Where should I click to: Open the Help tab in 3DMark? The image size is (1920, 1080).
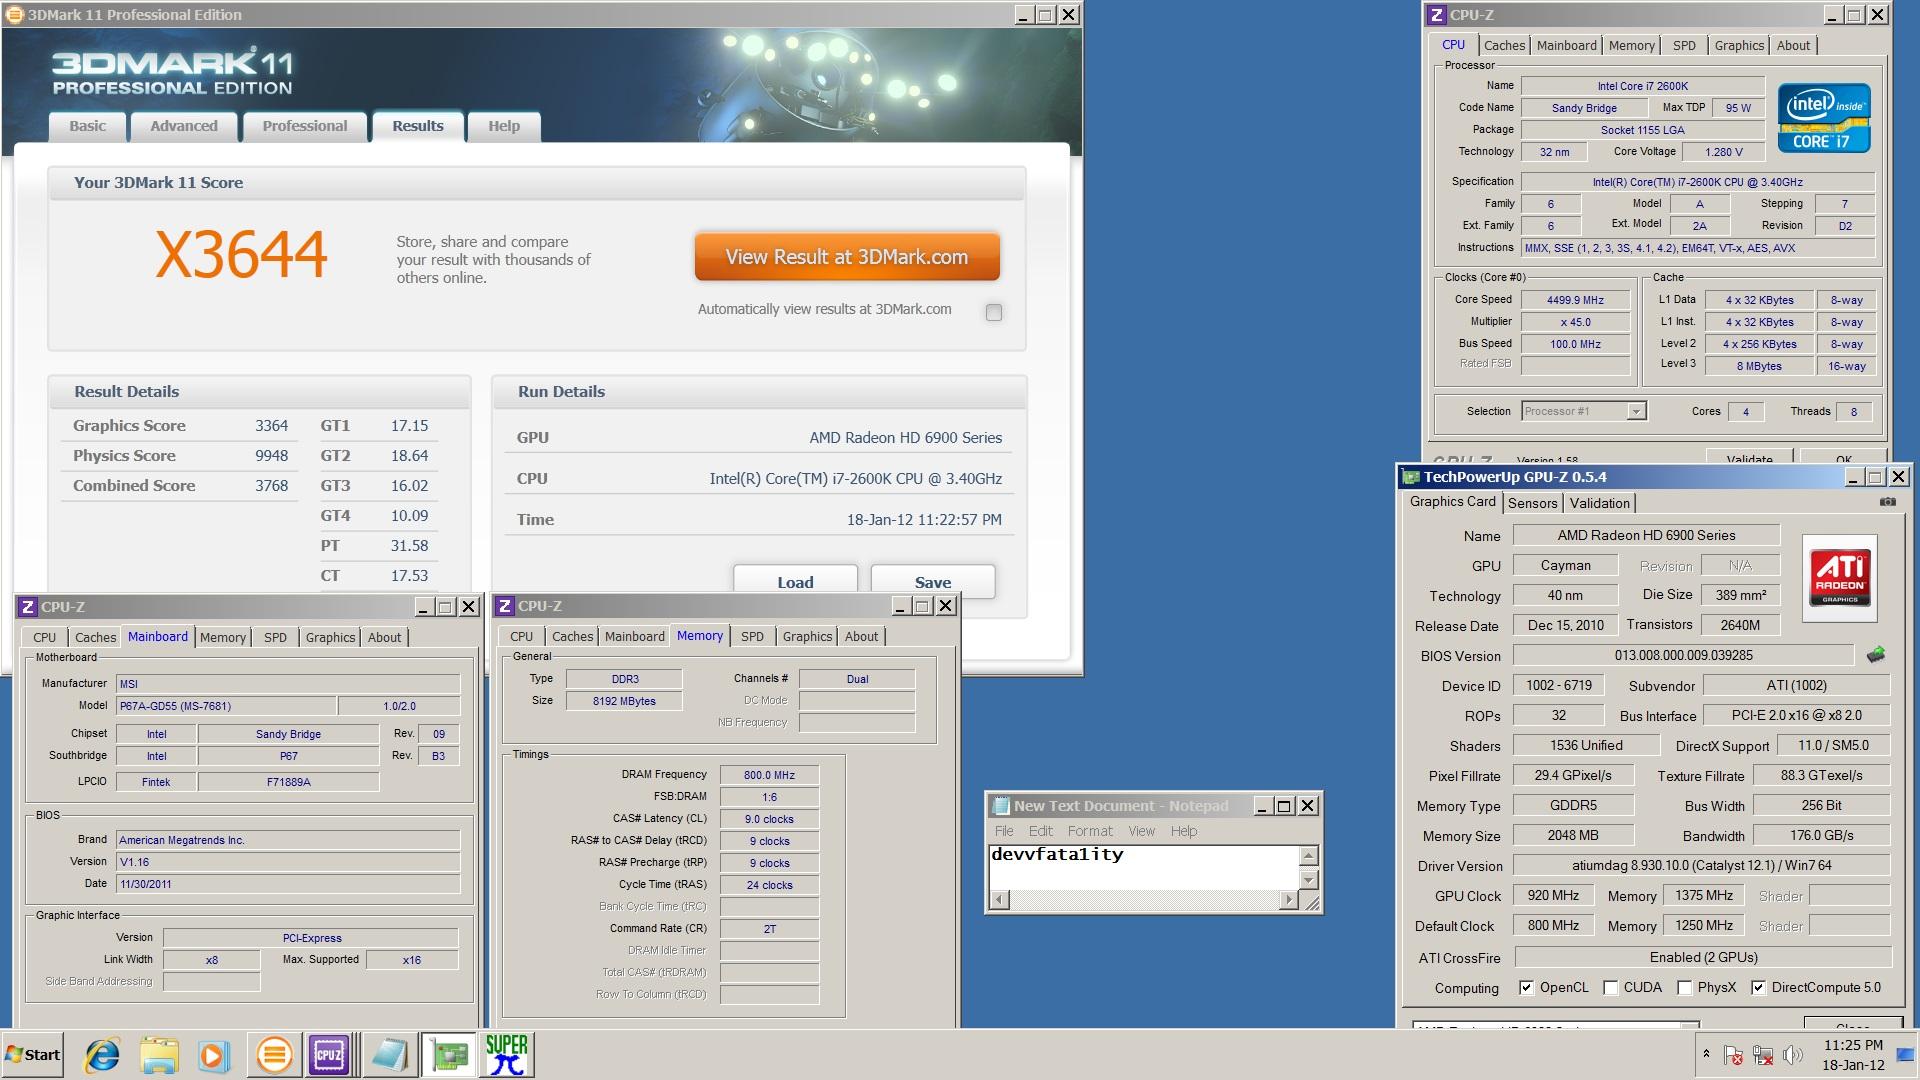[x=504, y=126]
